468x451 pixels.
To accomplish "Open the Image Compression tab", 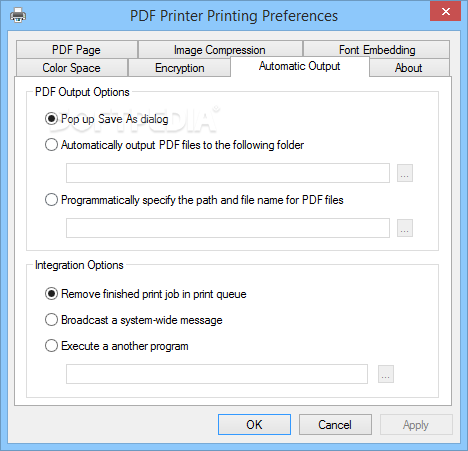I will pos(220,50).
